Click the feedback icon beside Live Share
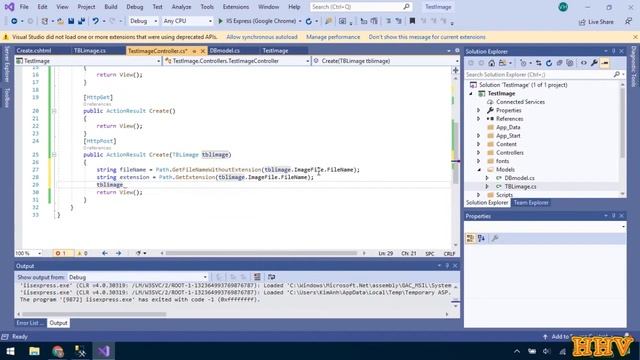The height and width of the screenshot is (360, 640). pyautogui.click(x=628, y=21)
